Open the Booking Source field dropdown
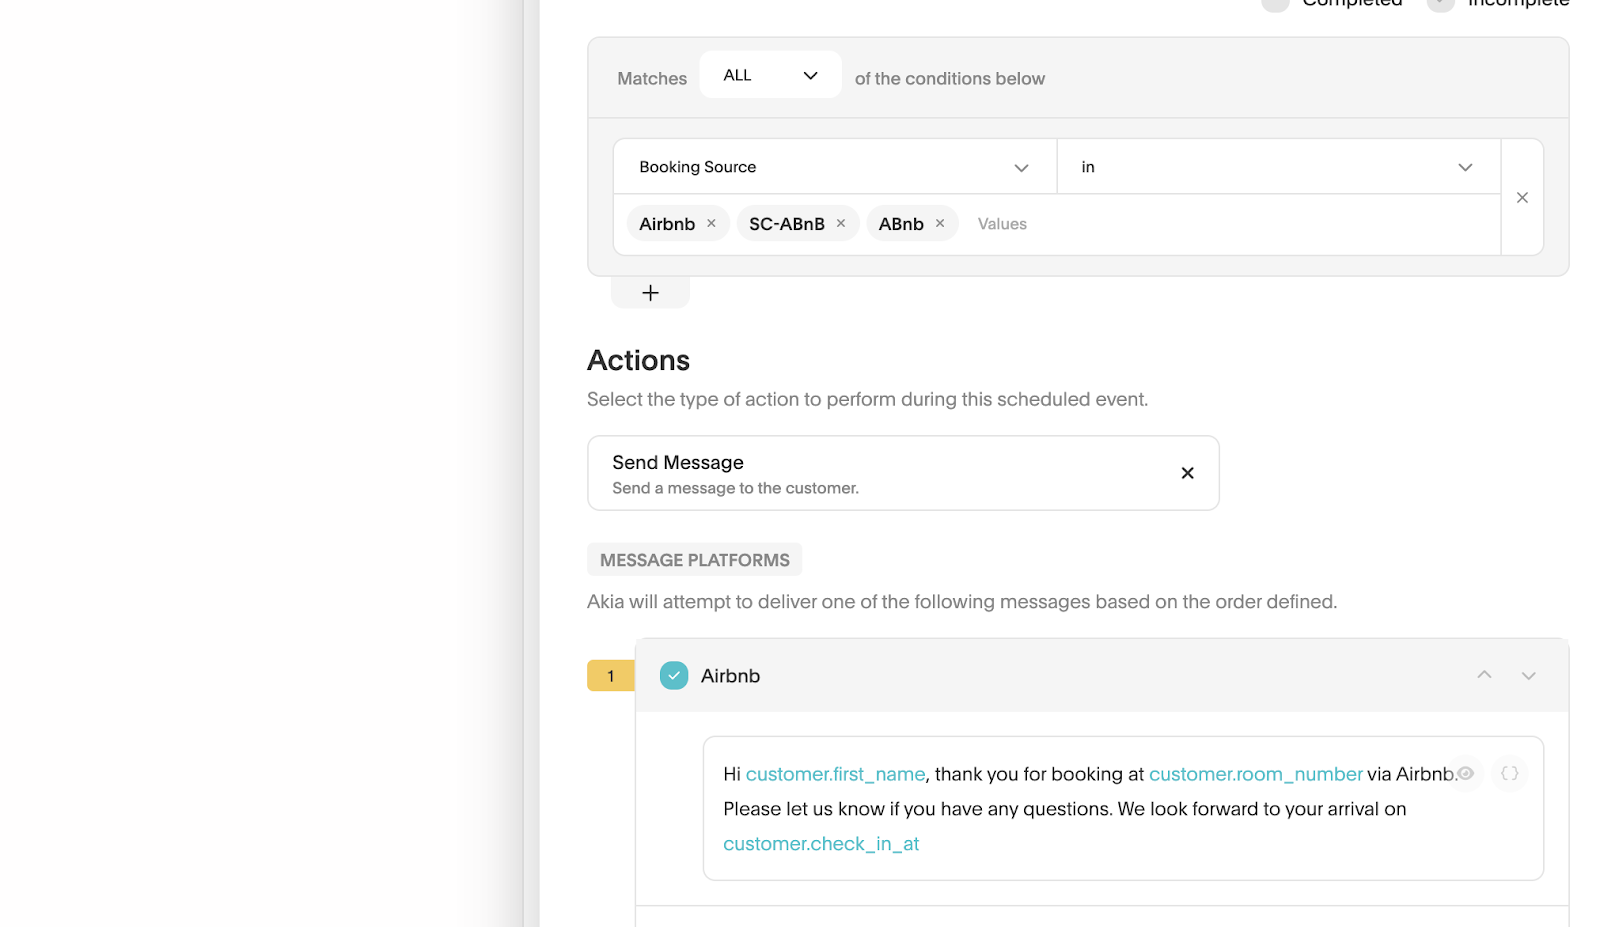This screenshot has width=1600, height=927. pos(834,167)
